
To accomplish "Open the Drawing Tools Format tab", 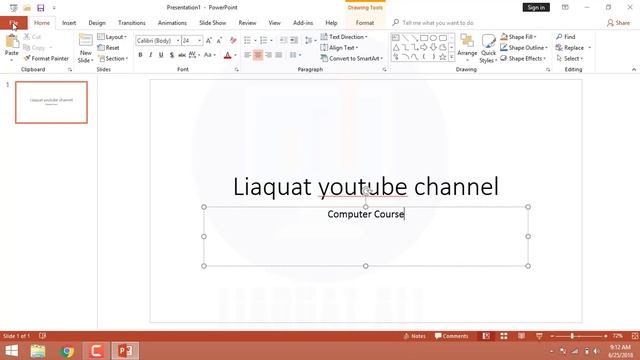I will pos(365,23).
